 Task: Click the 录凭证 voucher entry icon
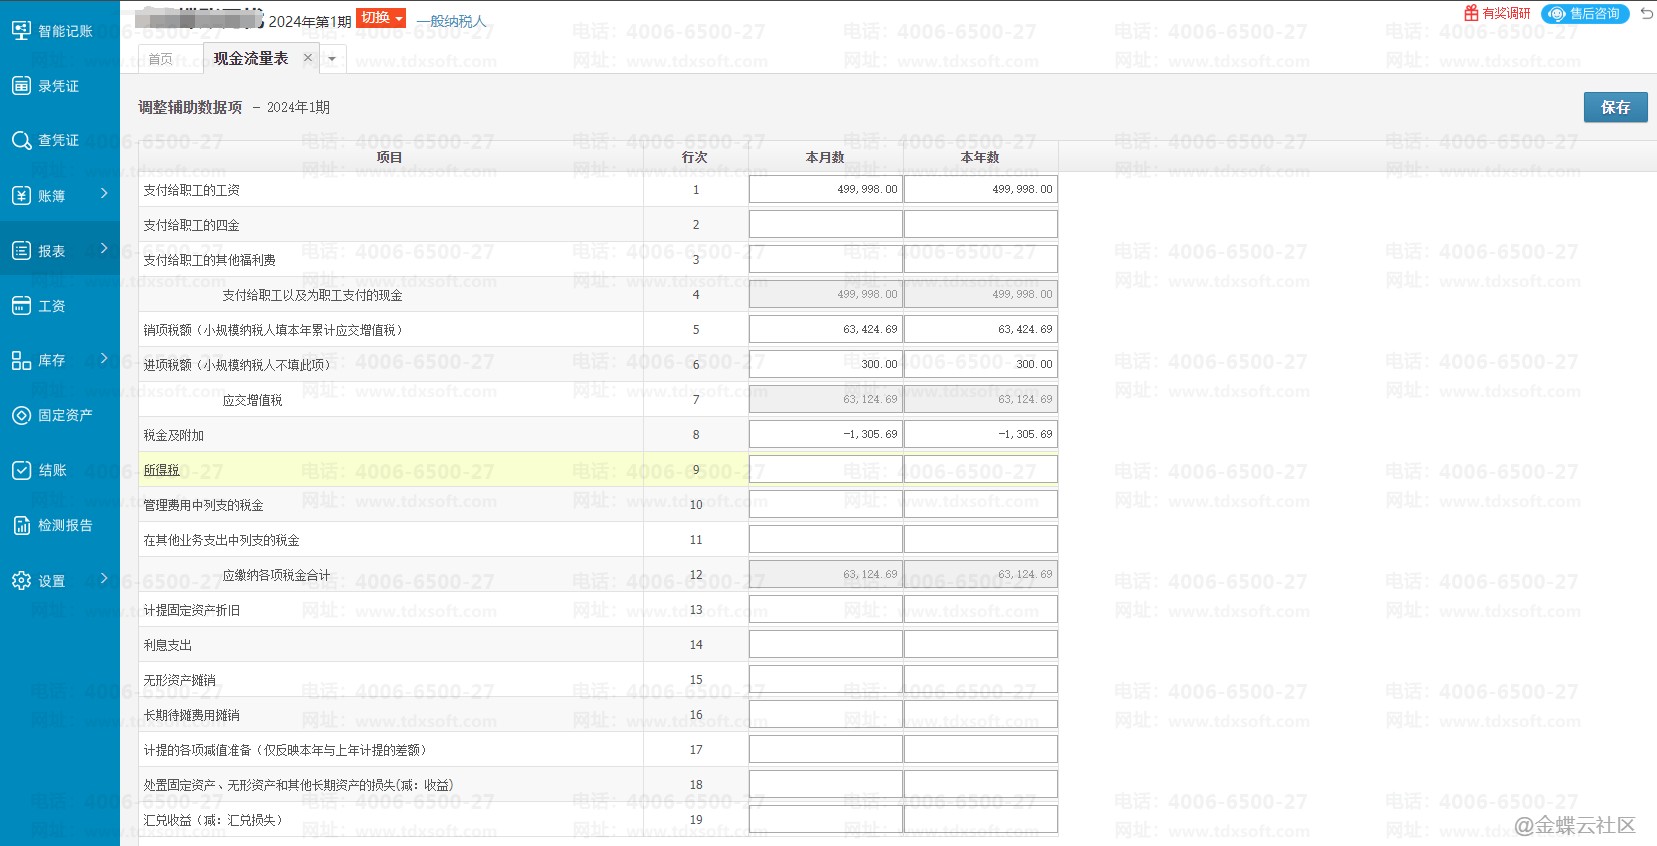pos(21,86)
